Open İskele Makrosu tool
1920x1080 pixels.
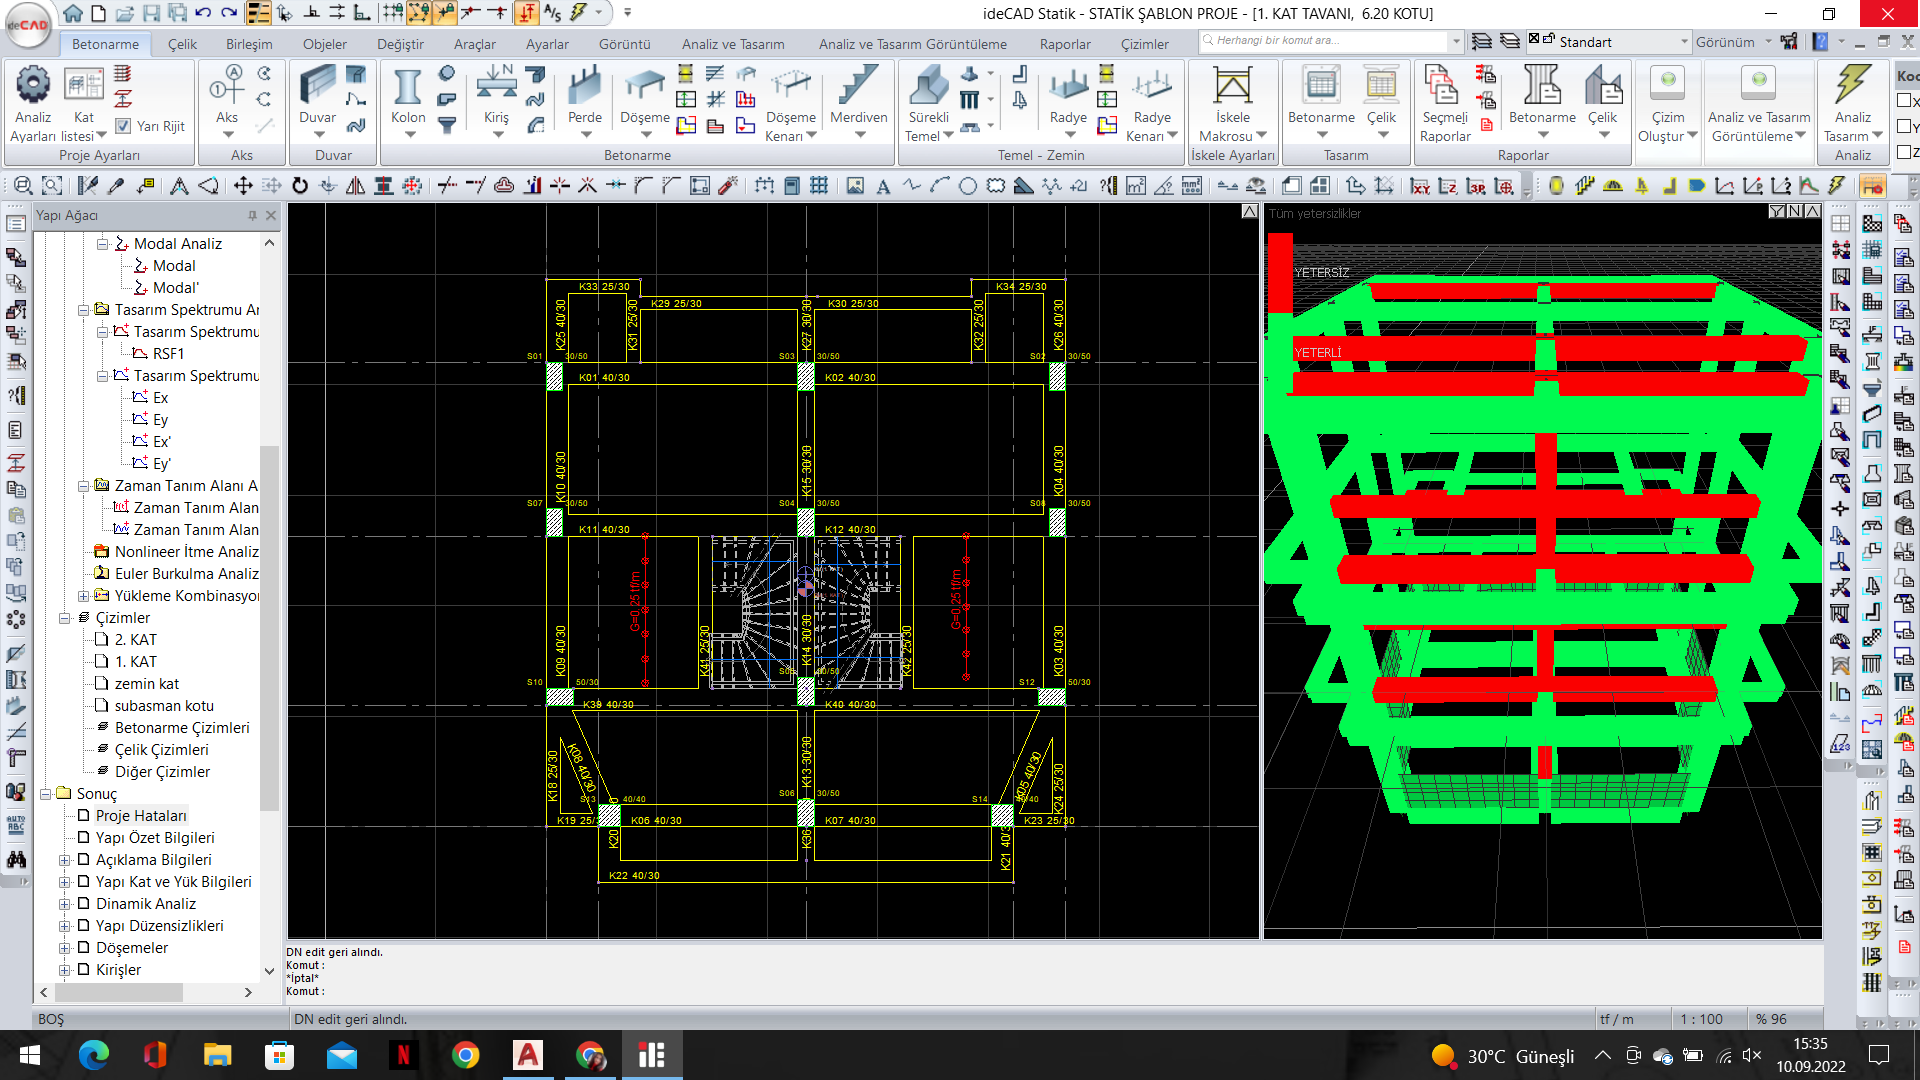(1233, 86)
